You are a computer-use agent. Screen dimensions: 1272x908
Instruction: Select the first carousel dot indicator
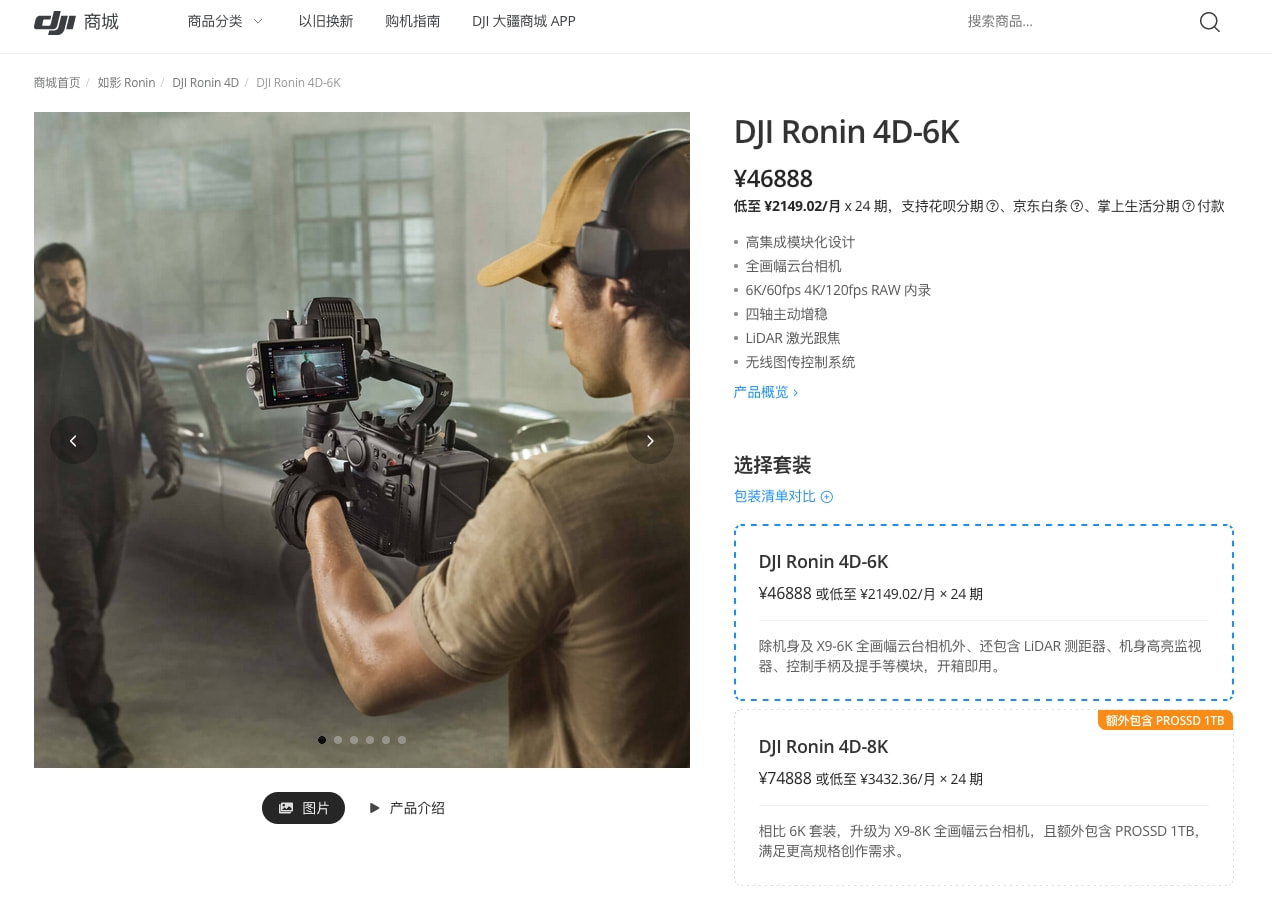point(322,740)
